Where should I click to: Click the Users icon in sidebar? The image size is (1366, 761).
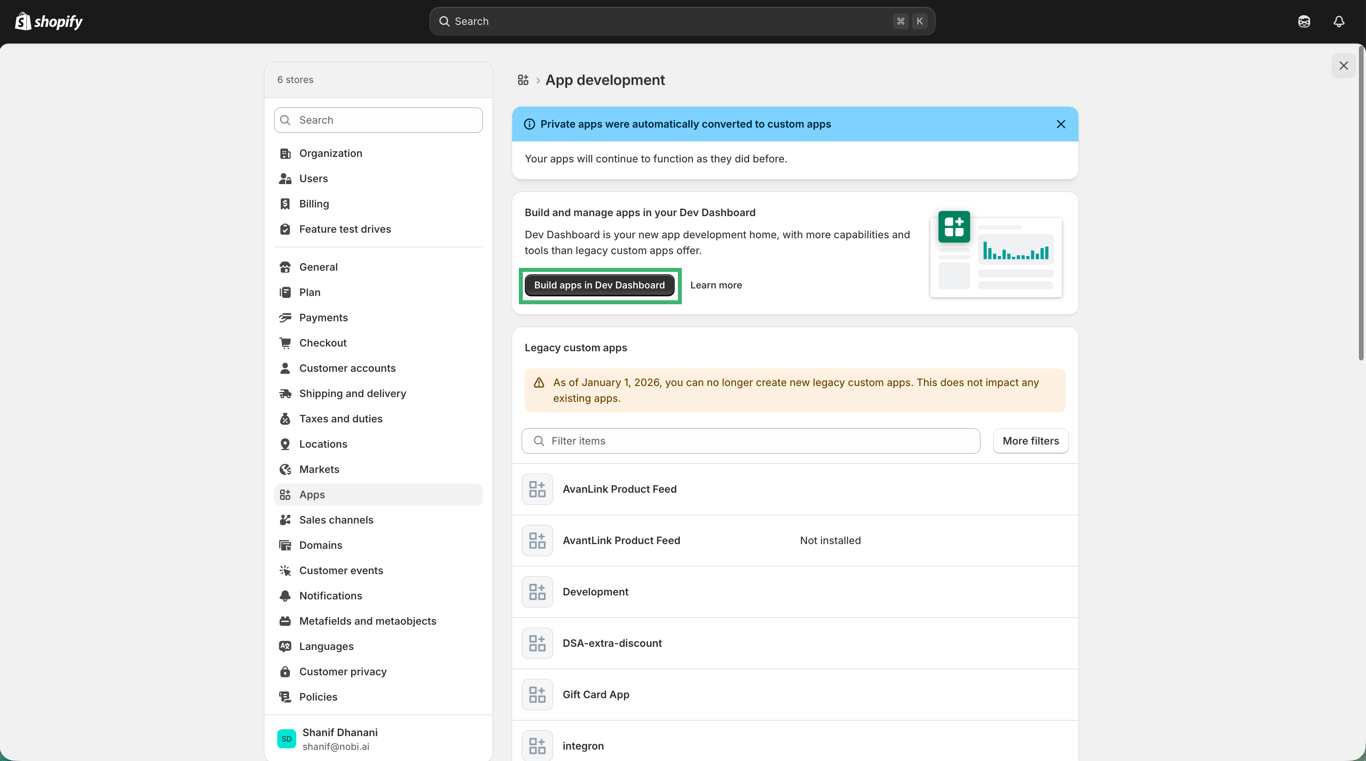(x=285, y=179)
